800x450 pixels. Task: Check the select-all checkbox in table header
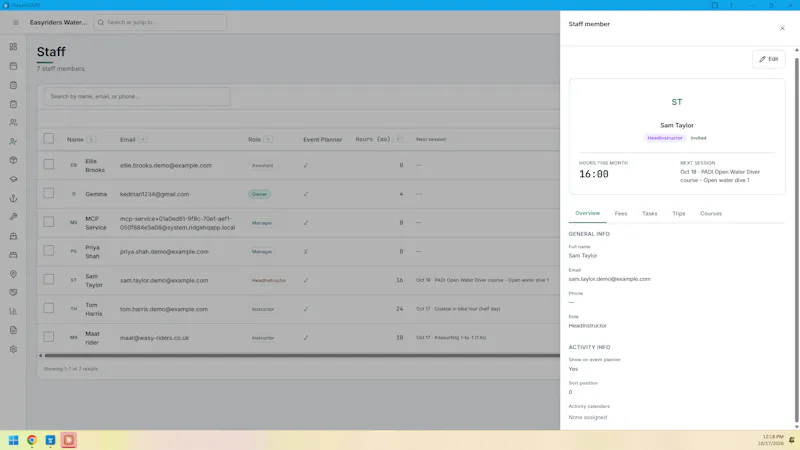coord(48,139)
